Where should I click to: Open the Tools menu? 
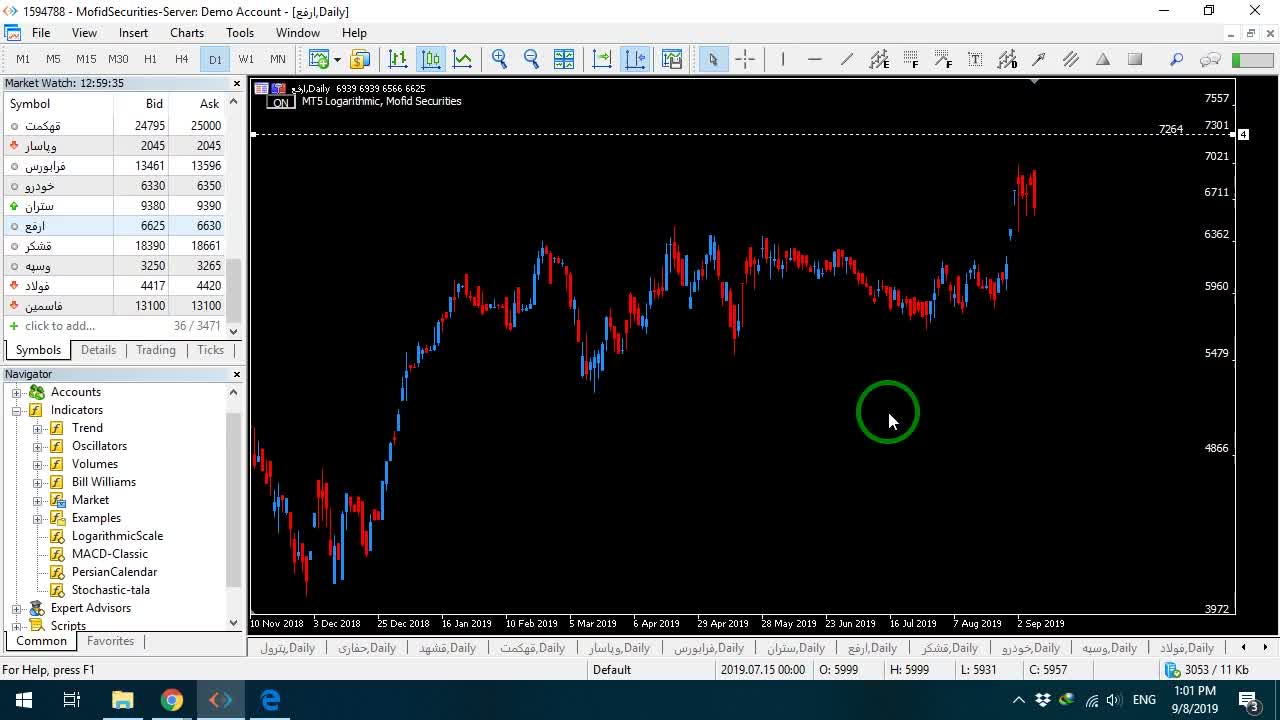click(x=240, y=33)
